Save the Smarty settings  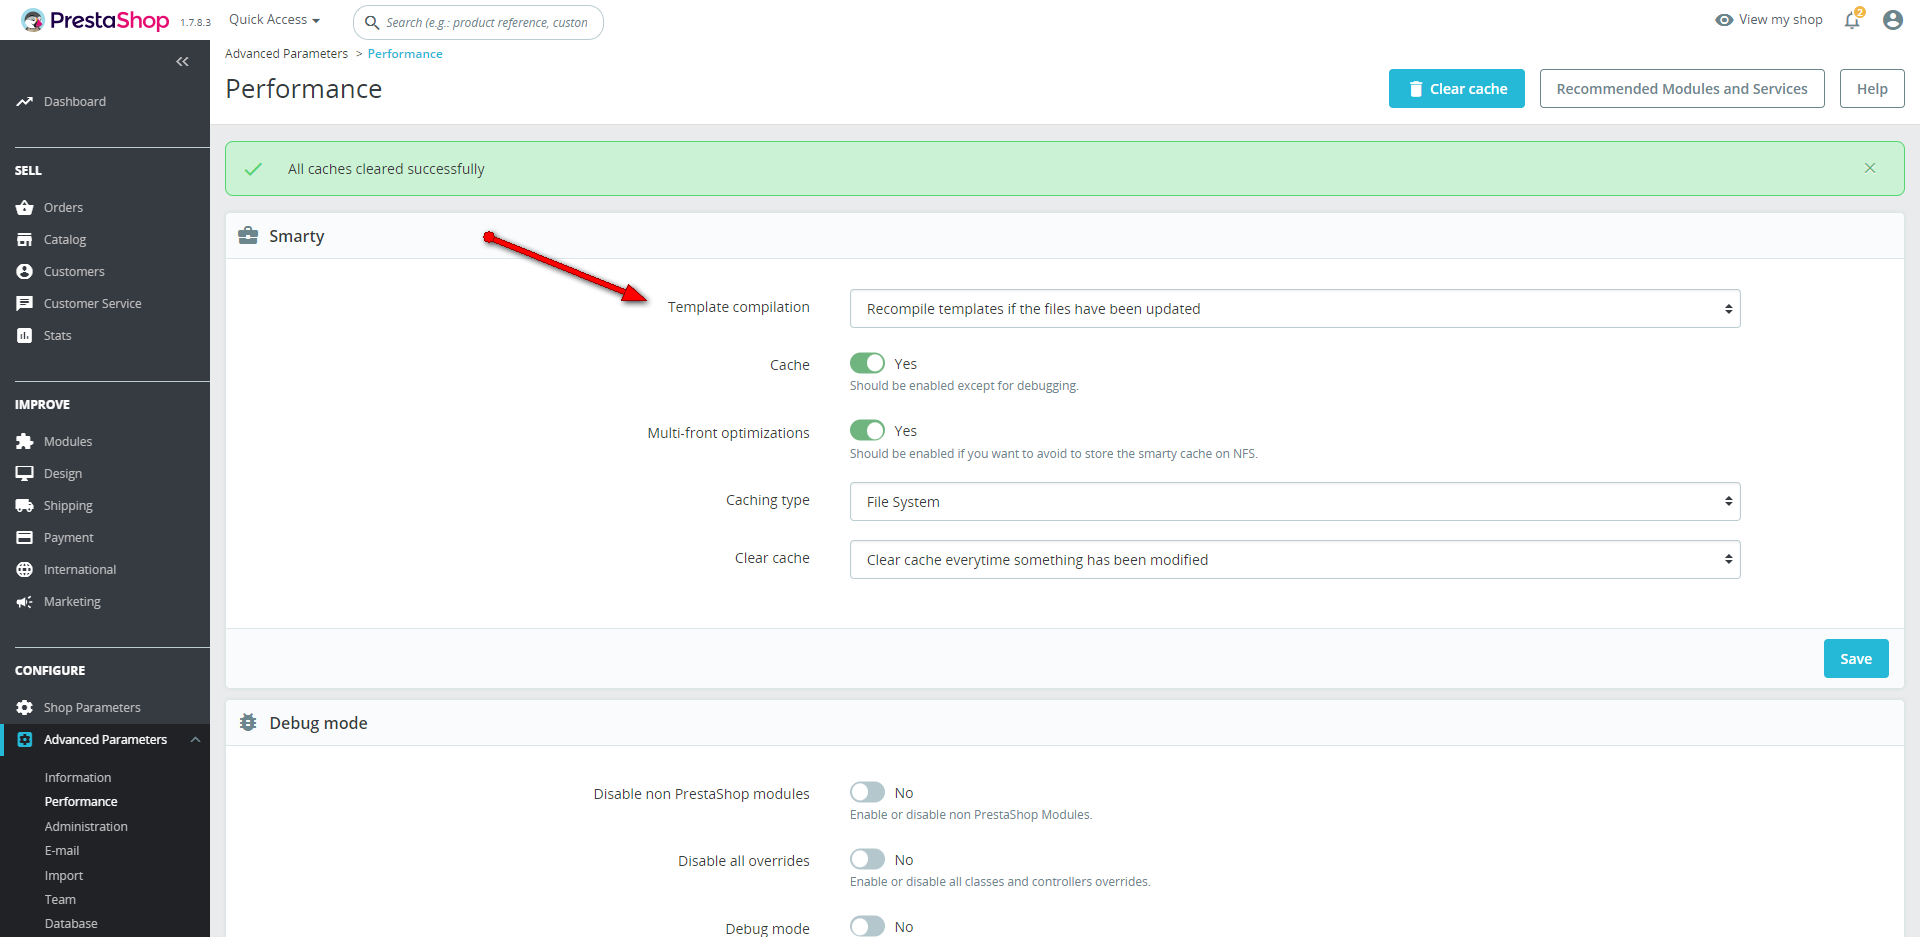[x=1856, y=659]
